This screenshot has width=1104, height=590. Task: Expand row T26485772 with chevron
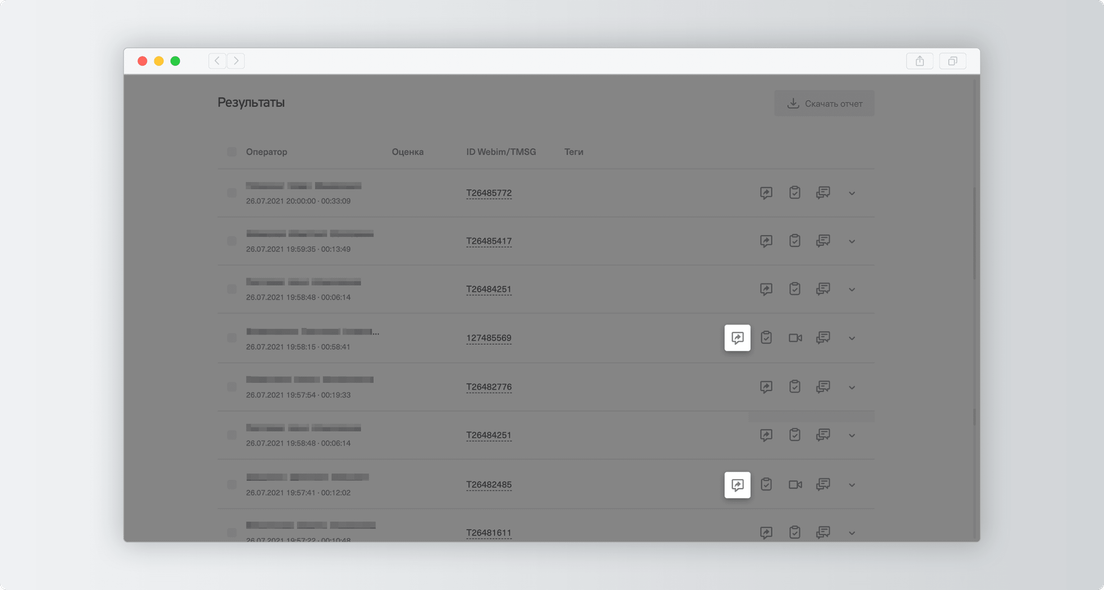click(x=852, y=193)
